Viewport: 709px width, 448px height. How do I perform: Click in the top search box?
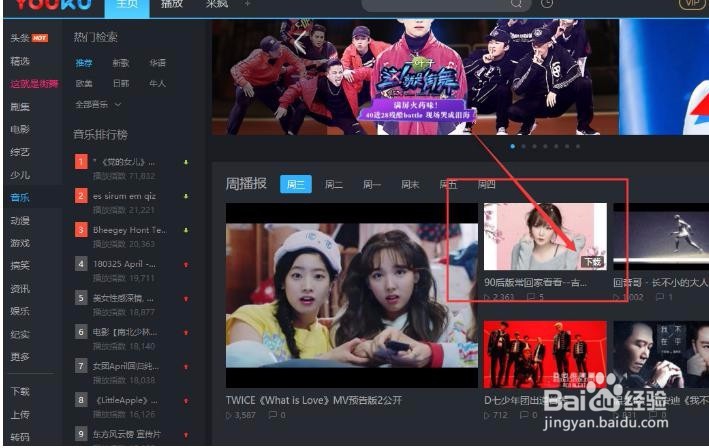pos(436,5)
